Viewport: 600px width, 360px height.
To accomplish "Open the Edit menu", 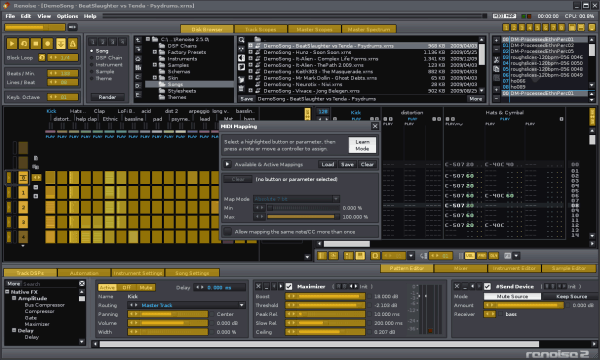I will tap(26, 16).
